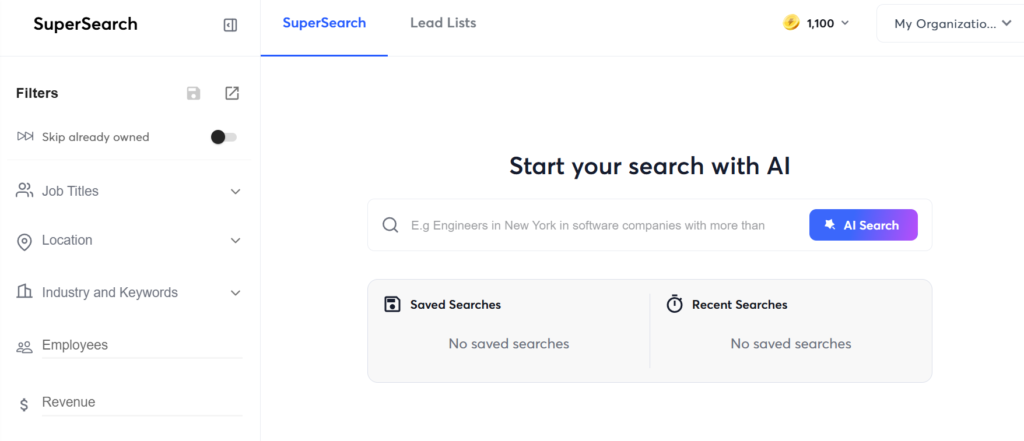Click the Revenue filter field
The width and height of the screenshot is (1024, 441).
(x=140, y=402)
